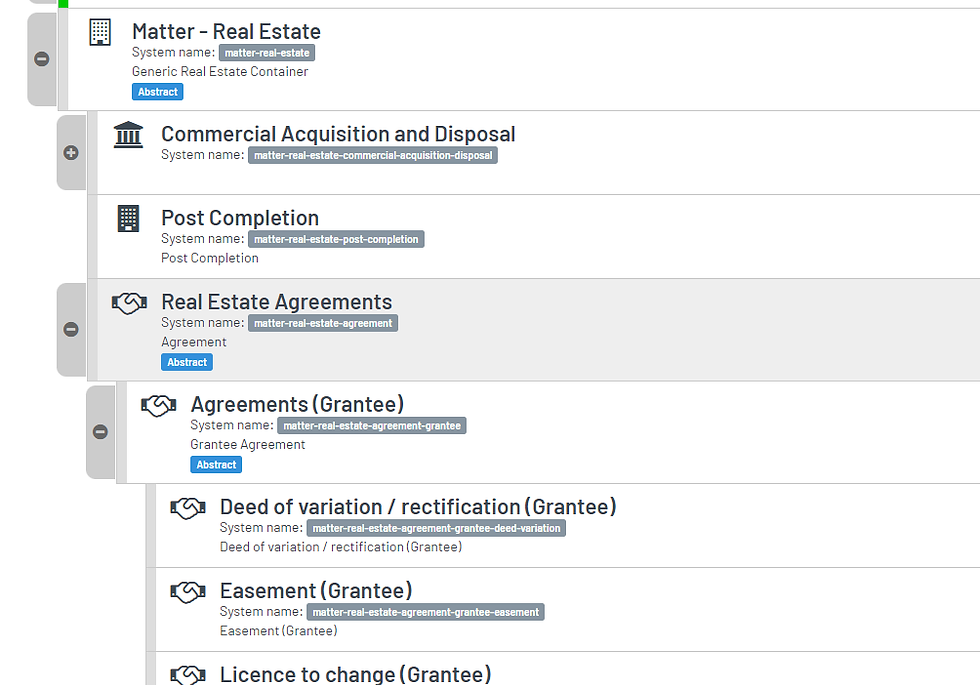Click the matter-real-estate-post-completion system name tag
980x685 pixels.
(x=338, y=239)
